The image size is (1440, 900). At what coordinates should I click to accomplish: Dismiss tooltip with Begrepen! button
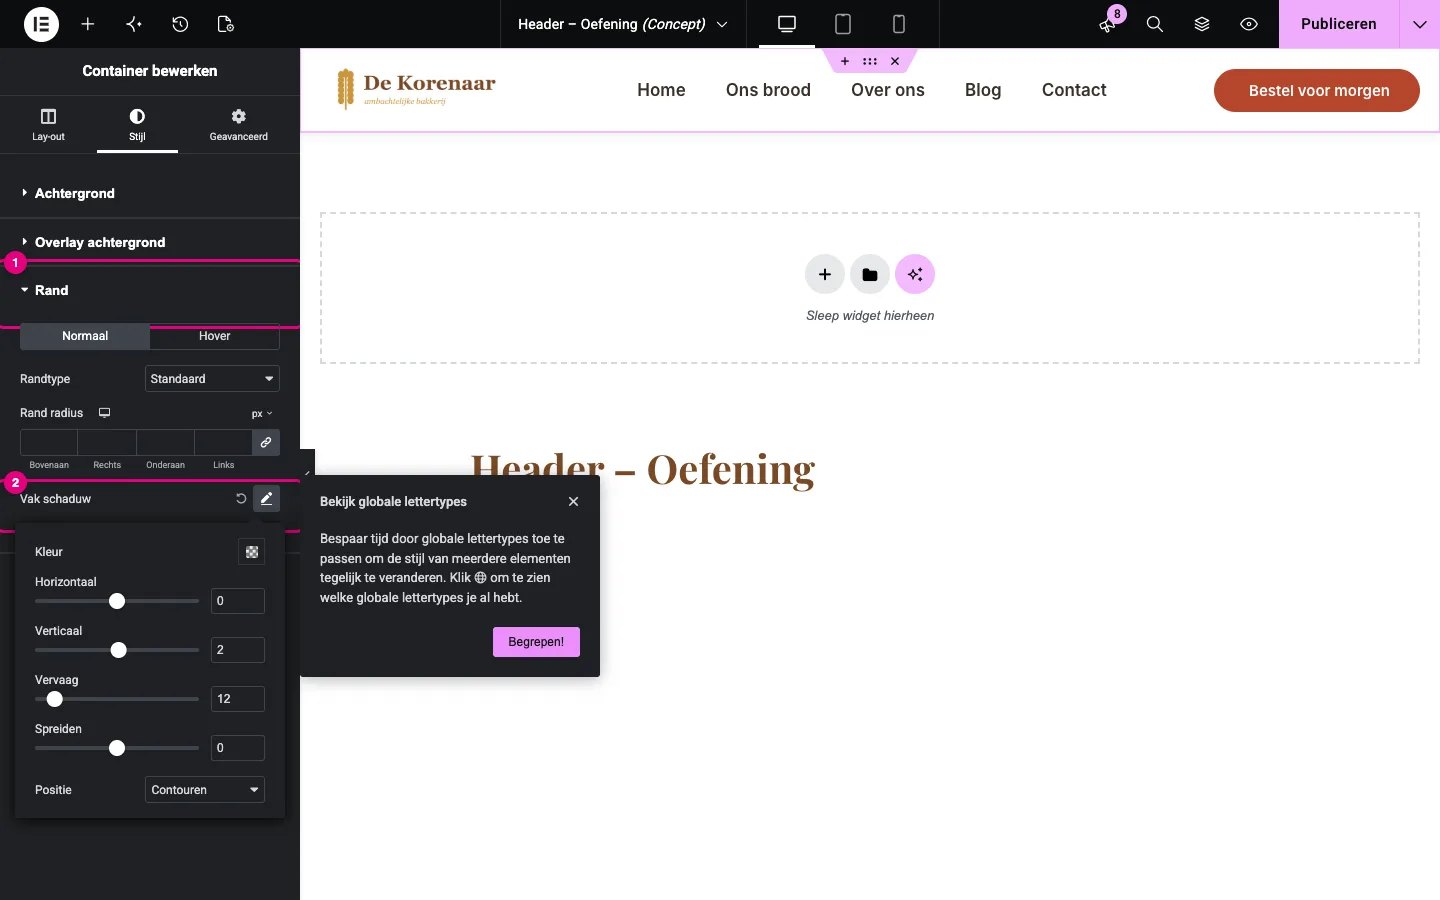(x=536, y=642)
